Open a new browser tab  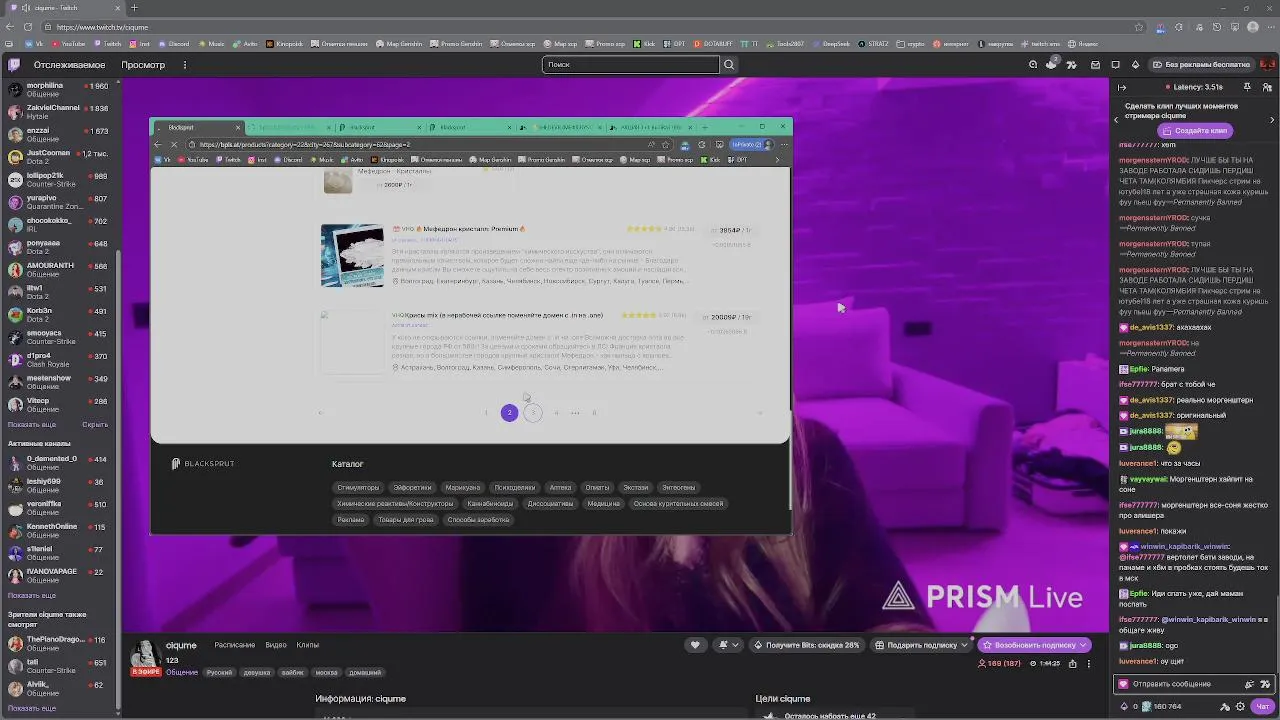tap(134, 8)
